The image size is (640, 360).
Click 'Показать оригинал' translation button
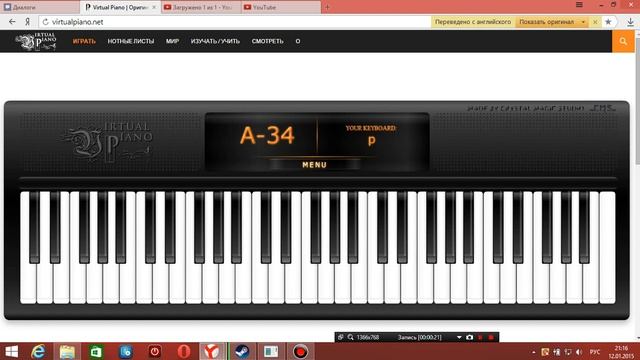click(x=547, y=22)
